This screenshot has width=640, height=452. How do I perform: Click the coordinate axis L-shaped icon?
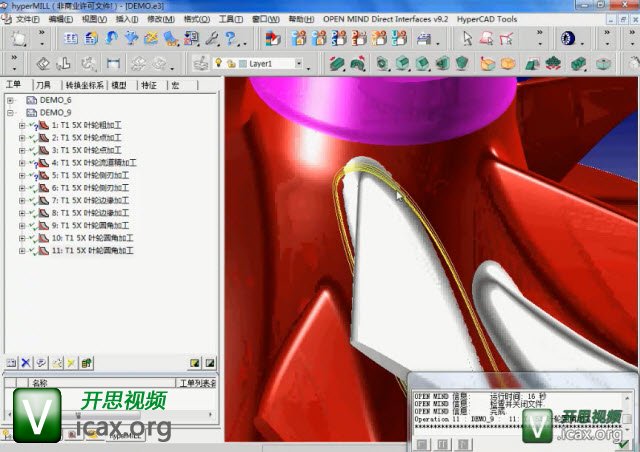63,63
